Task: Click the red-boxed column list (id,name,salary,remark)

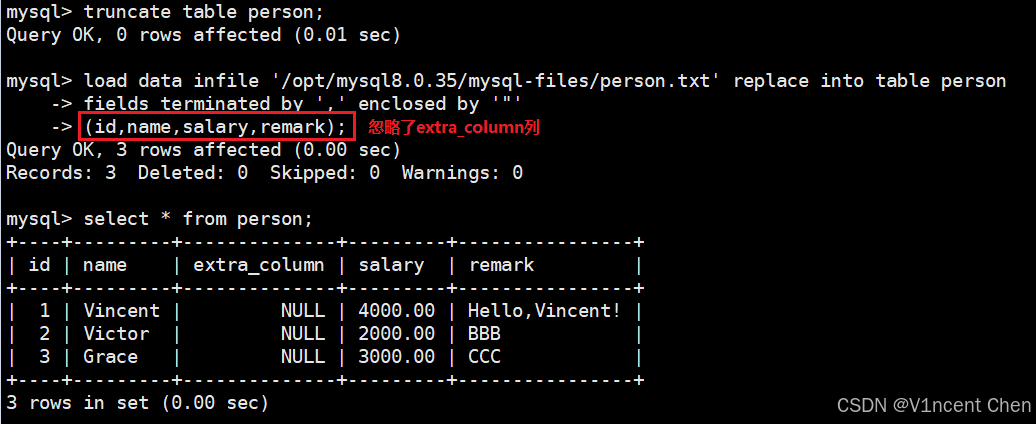Action: [217, 127]
